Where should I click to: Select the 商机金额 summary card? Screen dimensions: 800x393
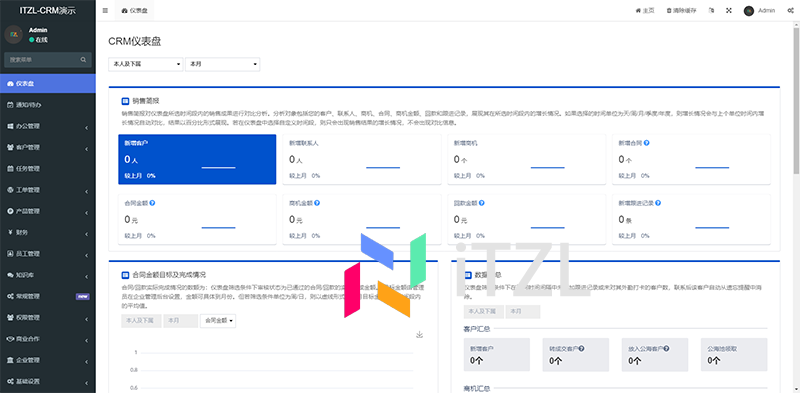coord(362,219)
